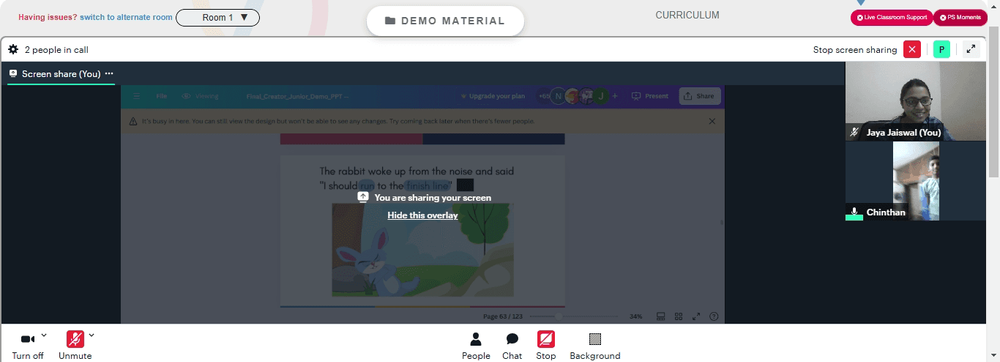Click the Canva Share button
The image size is (1000, 362).
(700, 96)
